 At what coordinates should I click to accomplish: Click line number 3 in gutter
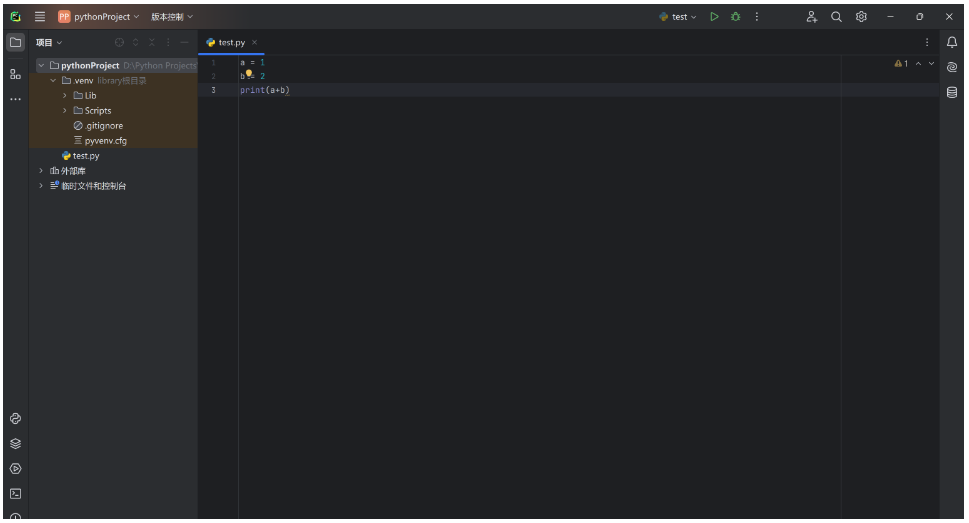214,90
